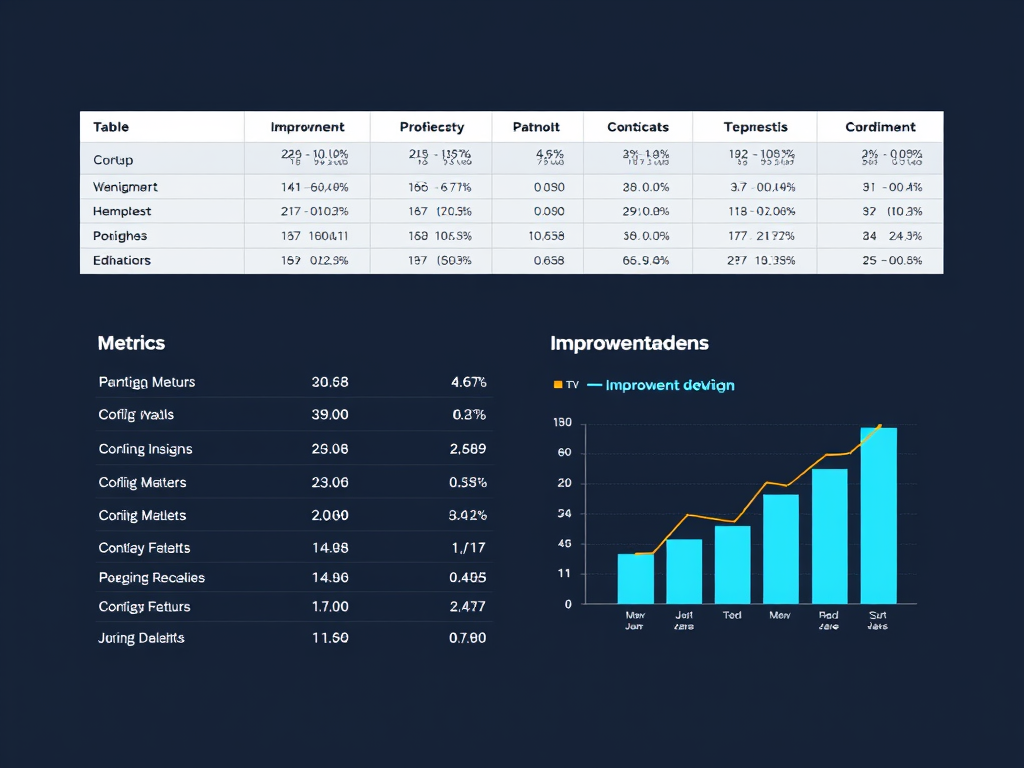This screenshot has height=768, width=1024.
Task: Click the Cordiment column header
Action: coord(880,127)
